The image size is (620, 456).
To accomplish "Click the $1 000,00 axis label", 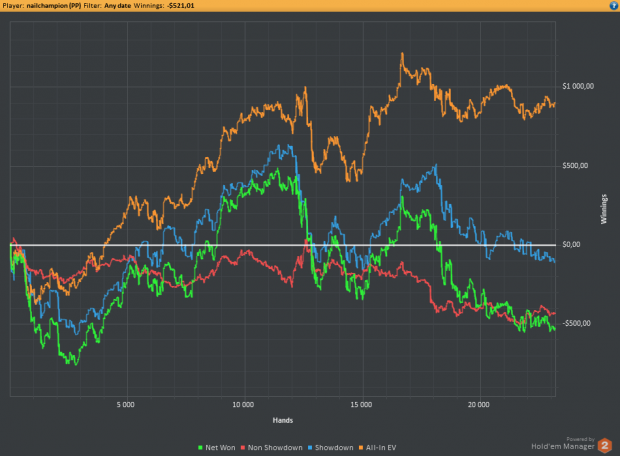I will pos(578,86).
